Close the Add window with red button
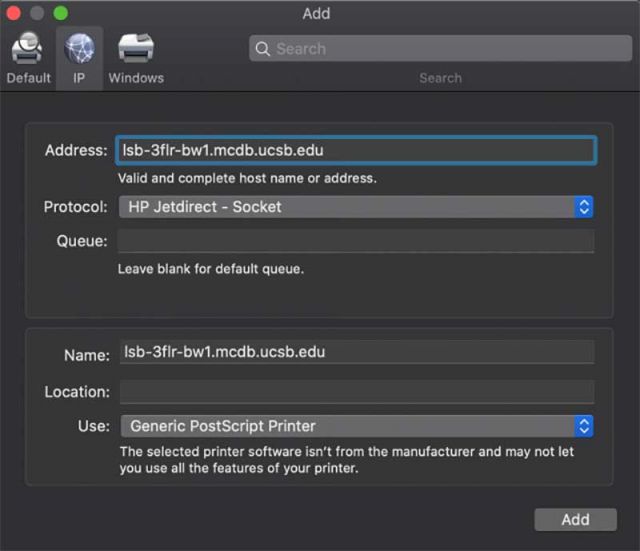640x551 pixels. pyautogui.click(x=13, y=13)
